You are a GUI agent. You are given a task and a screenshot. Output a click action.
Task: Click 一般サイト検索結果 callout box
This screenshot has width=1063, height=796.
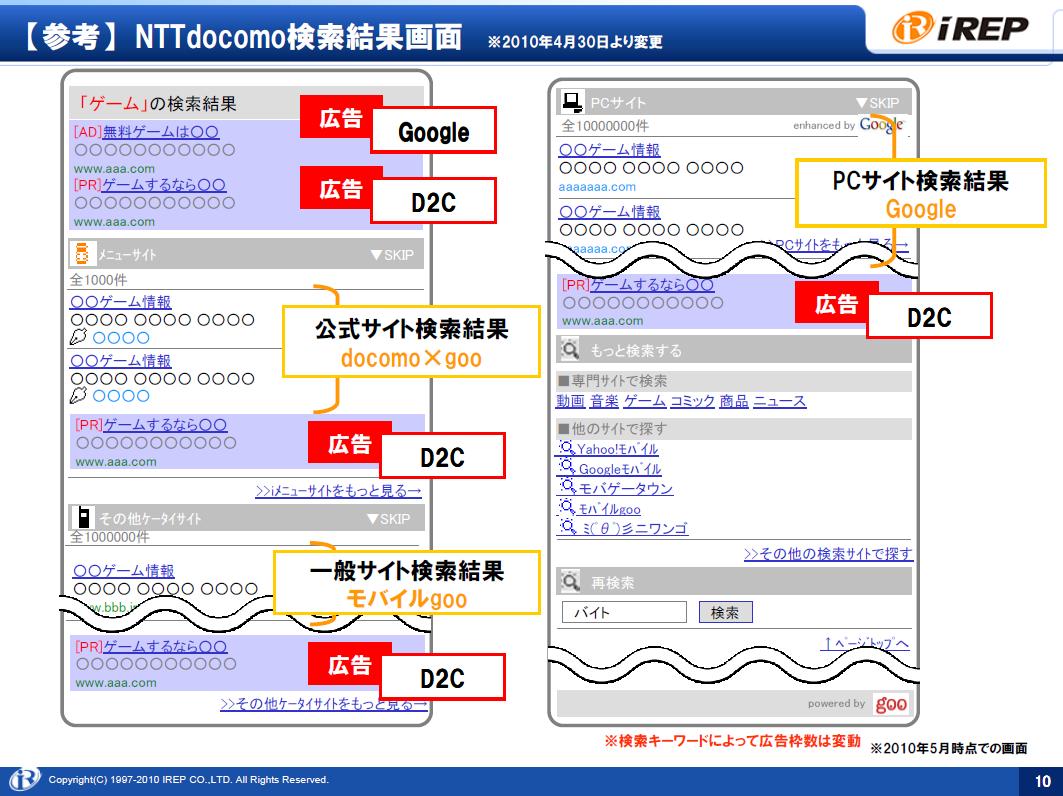(x=407, y=583)
